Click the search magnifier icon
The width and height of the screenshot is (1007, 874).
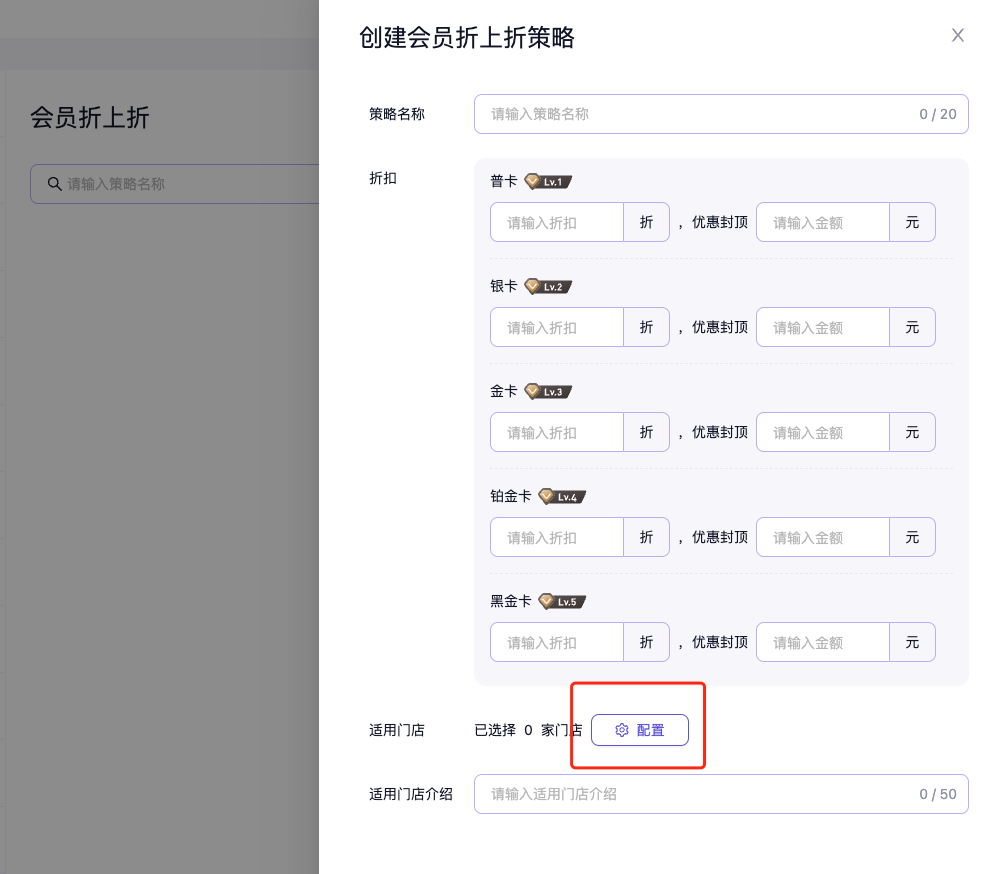click(x=55, y=184)
